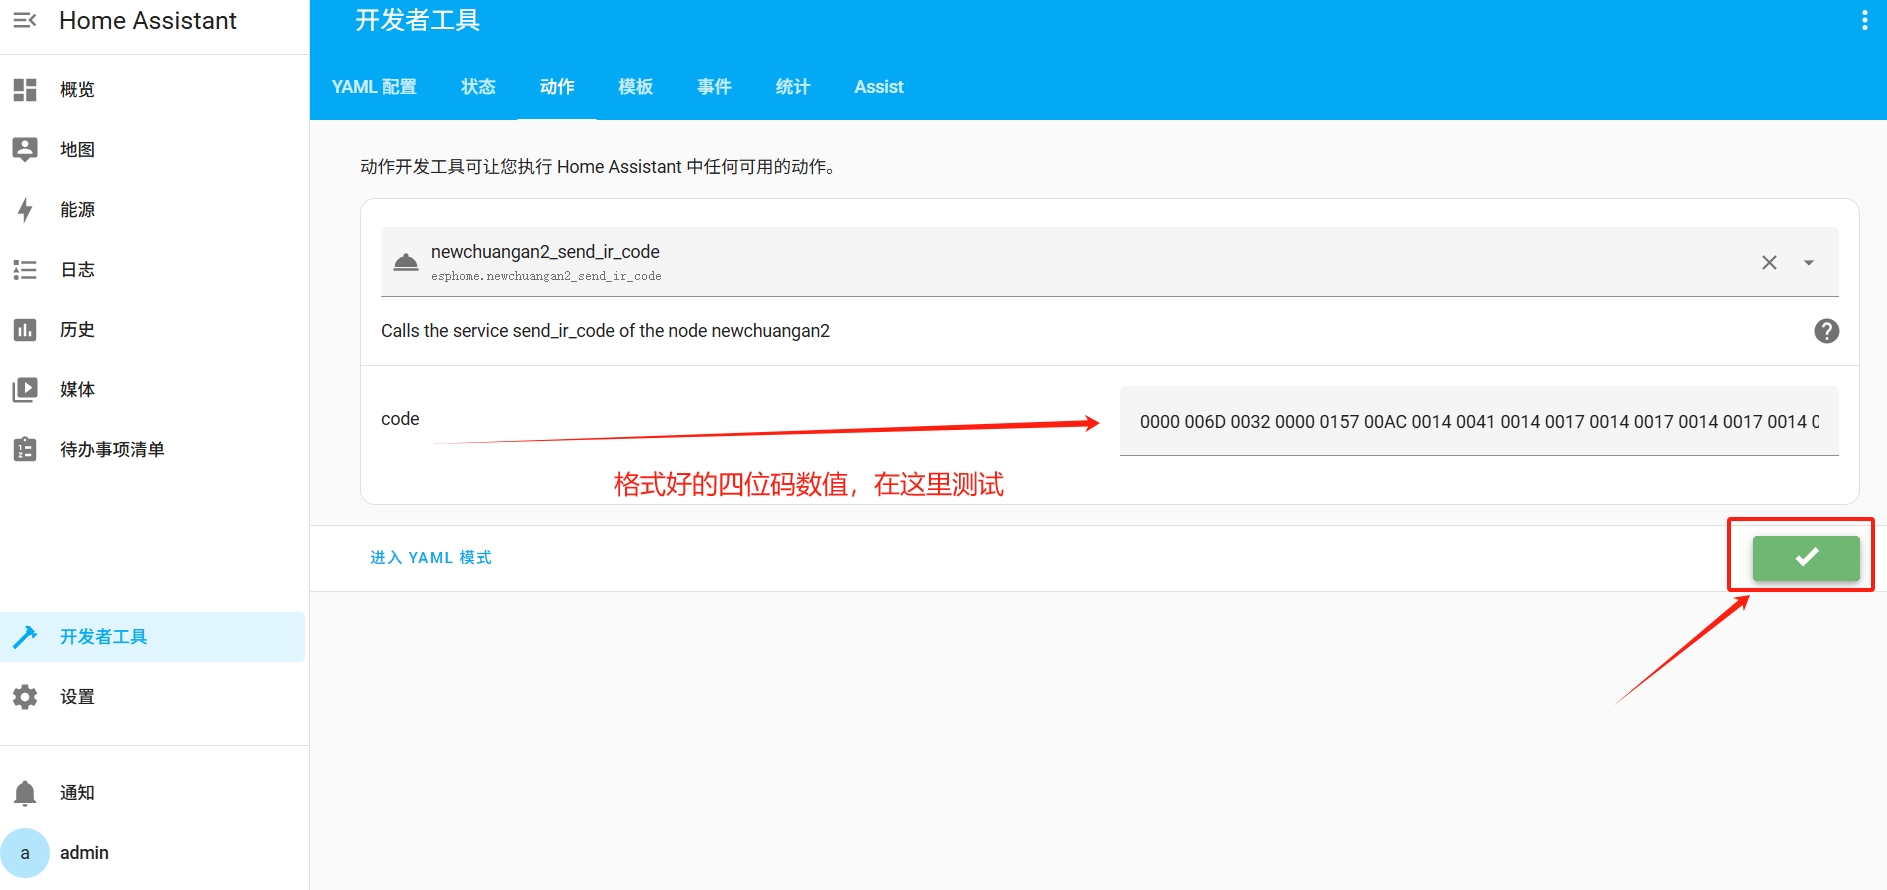Switch to the 状态 tab
Image resolution: width=1887 pixels, height=890 pixels.
tap(478, 87)
